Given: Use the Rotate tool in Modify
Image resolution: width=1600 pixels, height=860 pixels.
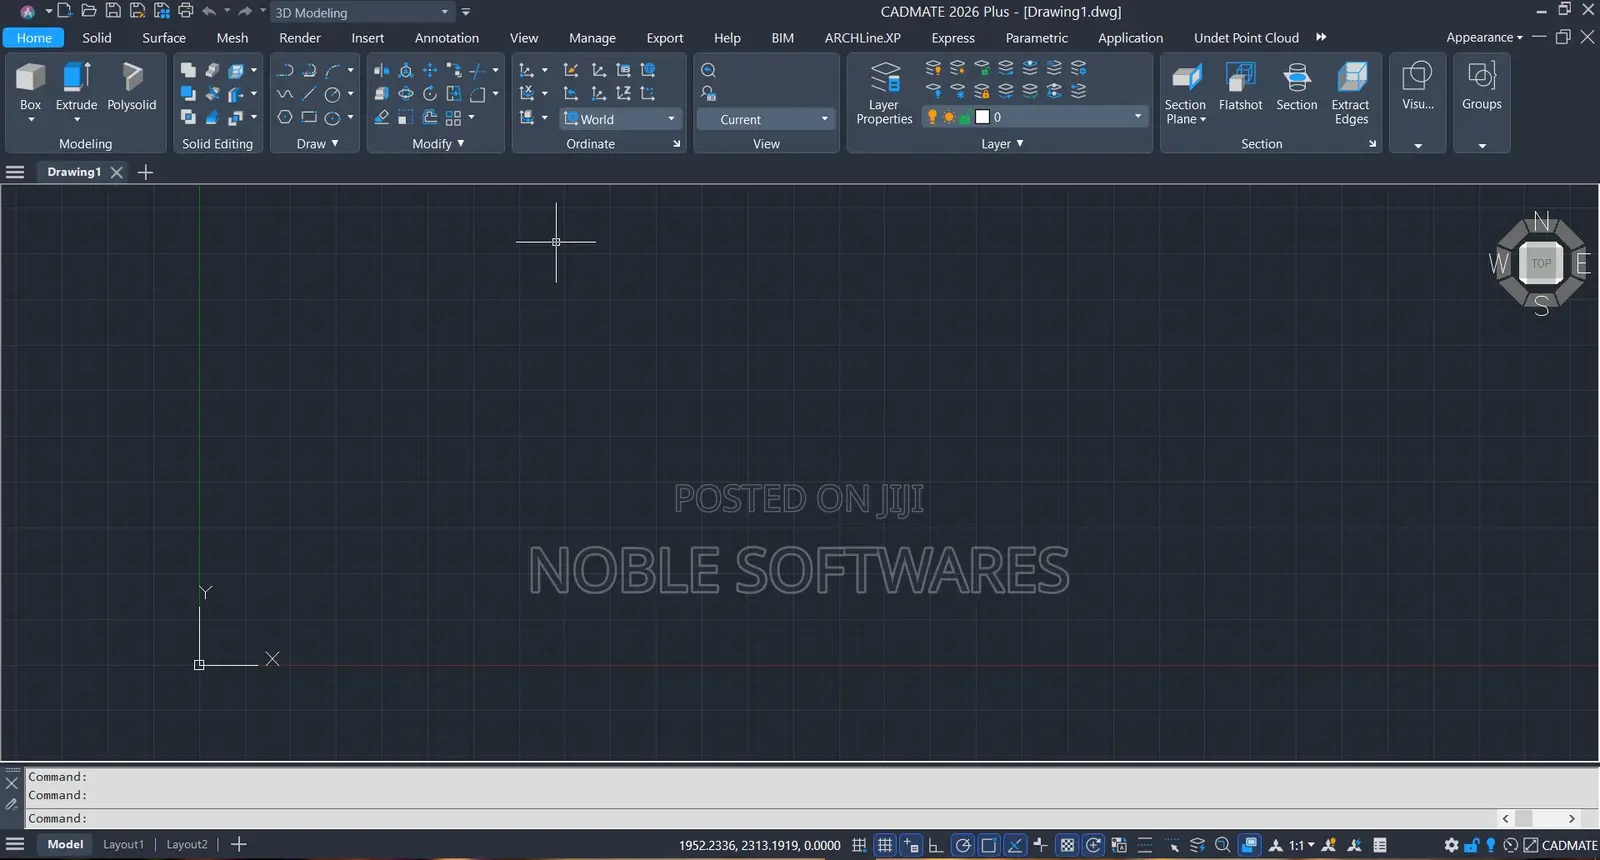Looking at the screenshot, I should 430,94.
